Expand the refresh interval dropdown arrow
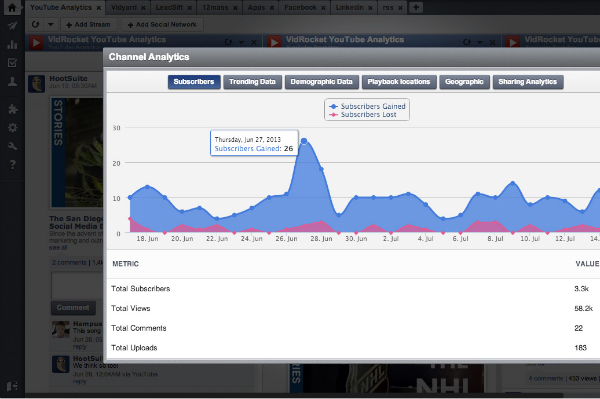 pyautogui.click(x=51, y=24)
